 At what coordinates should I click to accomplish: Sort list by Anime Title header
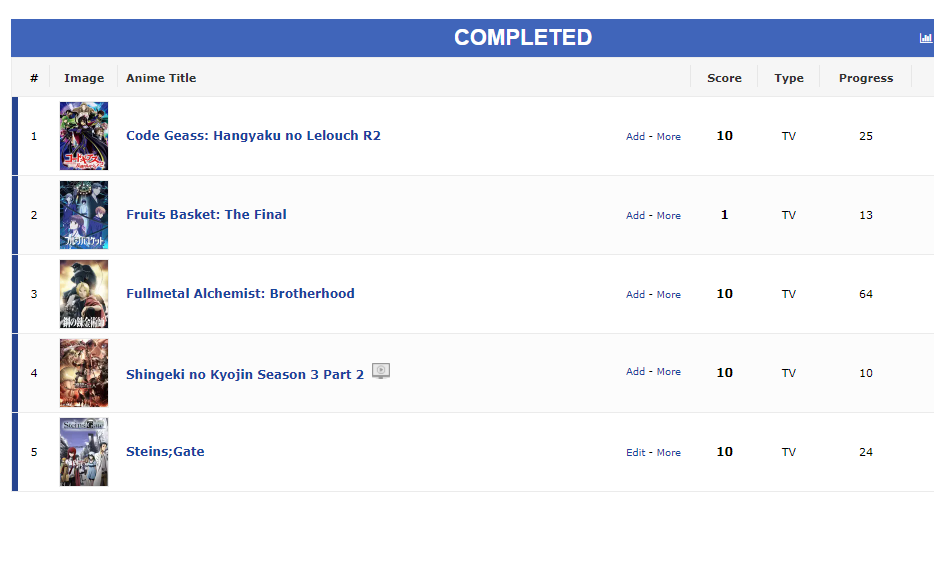coord(161,78)
